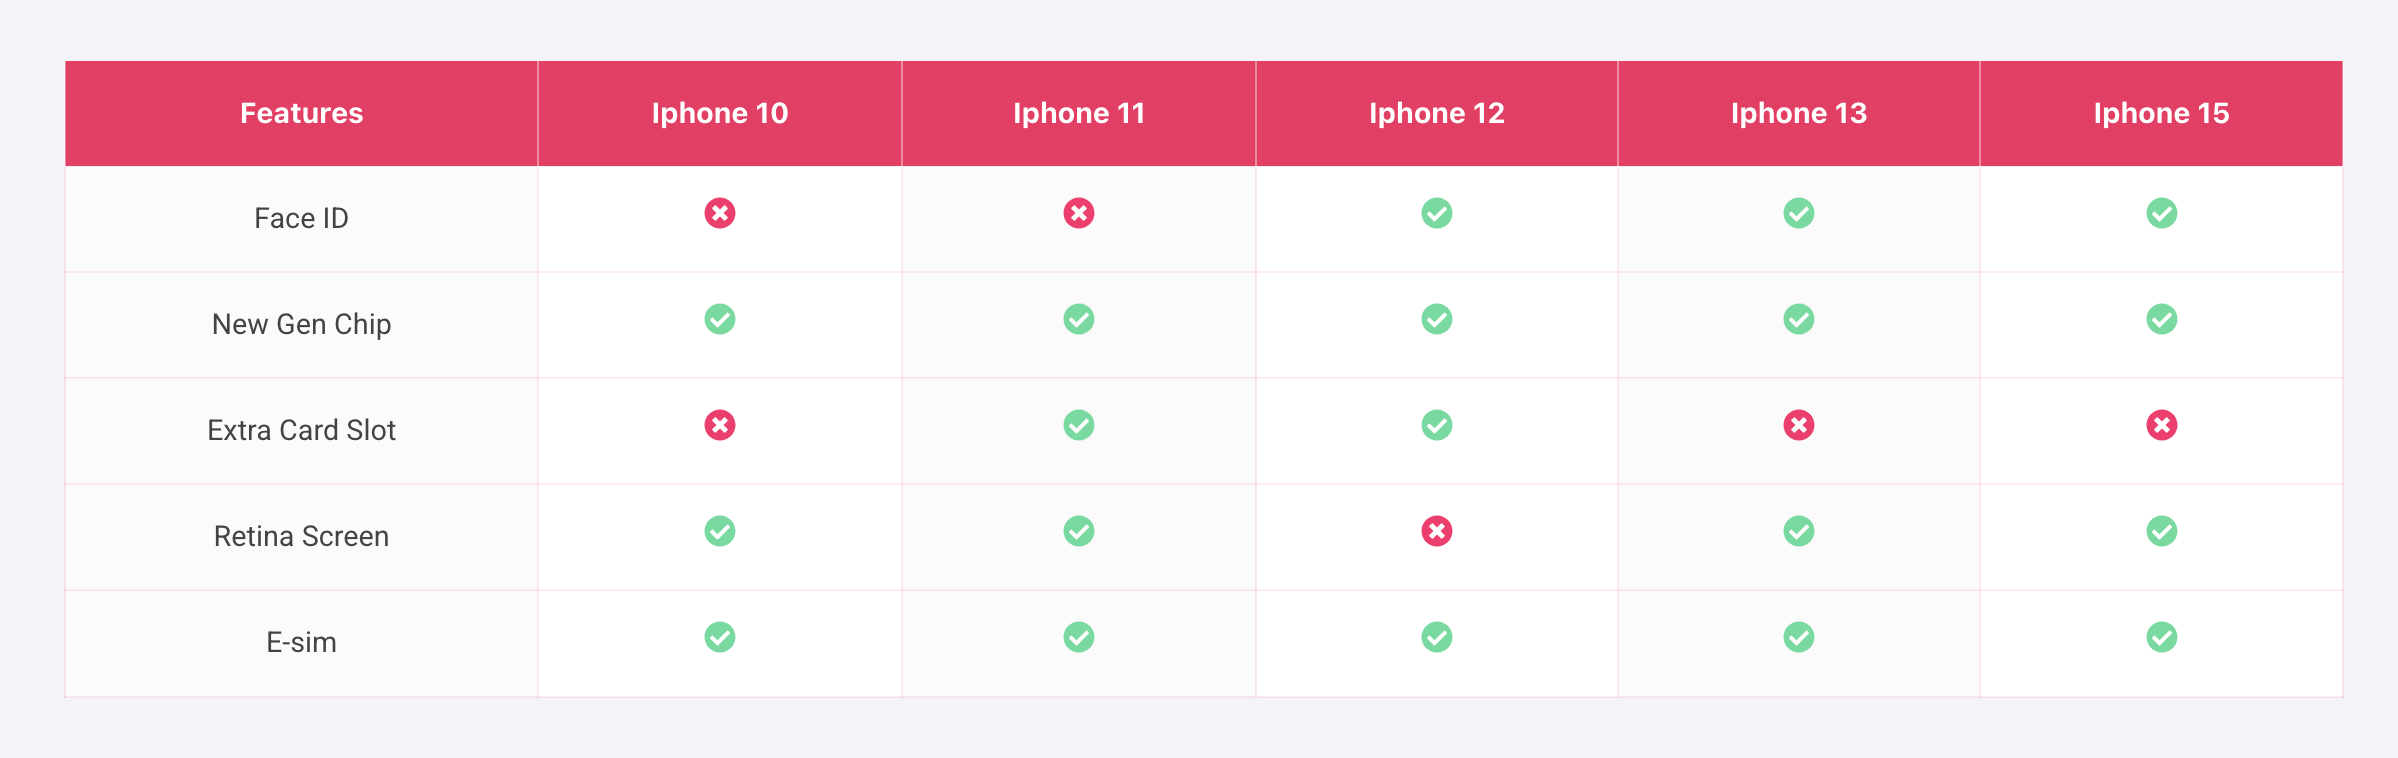Click the New Gen Chip checkmark for Iphone 15
2398x758 pixels.
tap(2162, 319)
